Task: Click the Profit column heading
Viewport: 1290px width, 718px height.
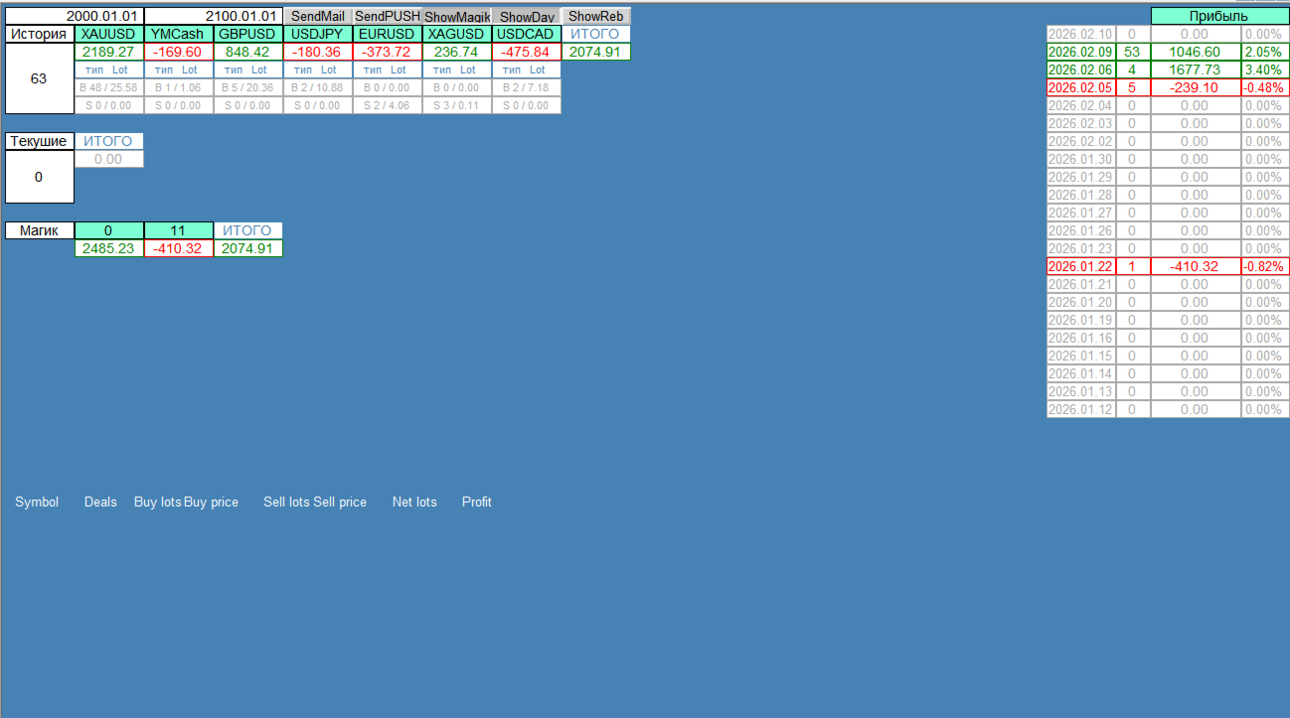Action: click(x=477, y=502)
